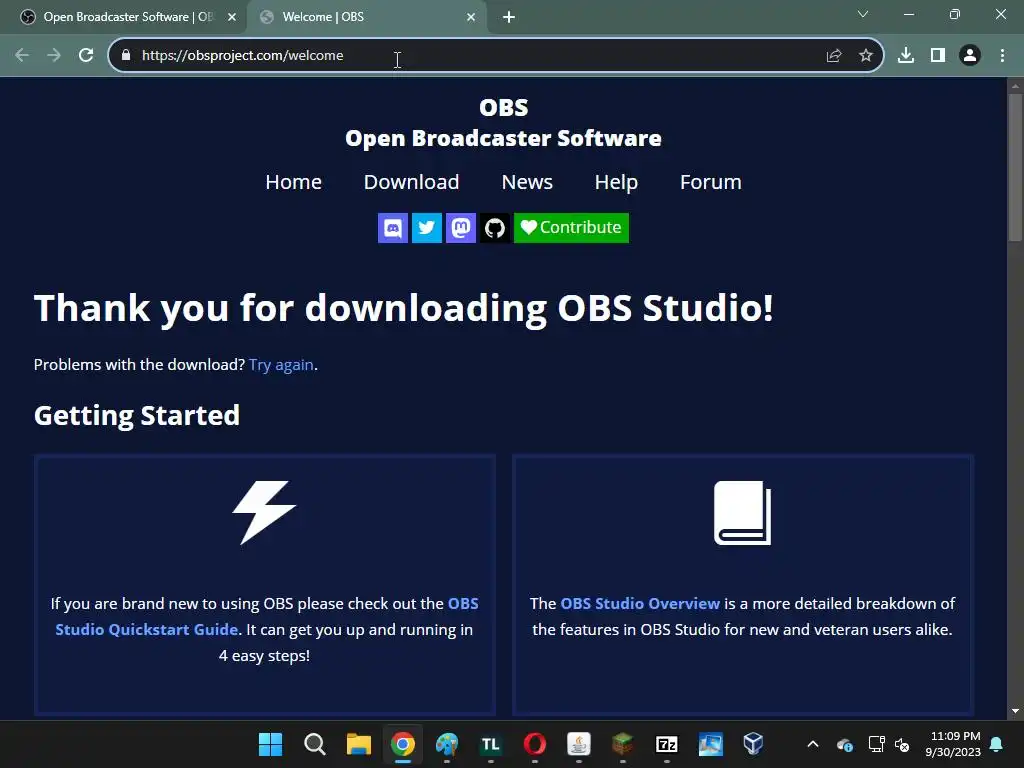Open the Chrome profile icon

point(970,56)
